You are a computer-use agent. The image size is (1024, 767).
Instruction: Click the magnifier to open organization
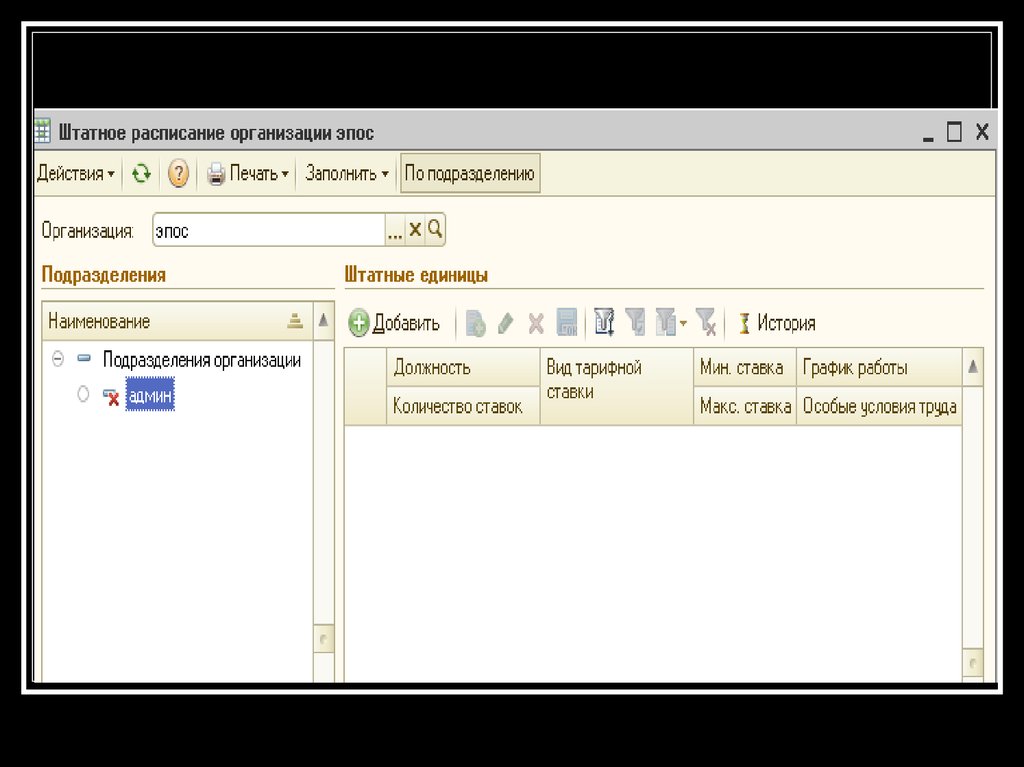coord(435,230)
